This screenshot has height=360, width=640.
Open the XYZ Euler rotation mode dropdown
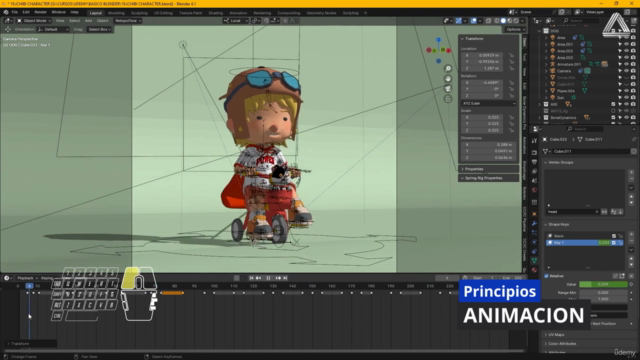[x=489, y=103]
